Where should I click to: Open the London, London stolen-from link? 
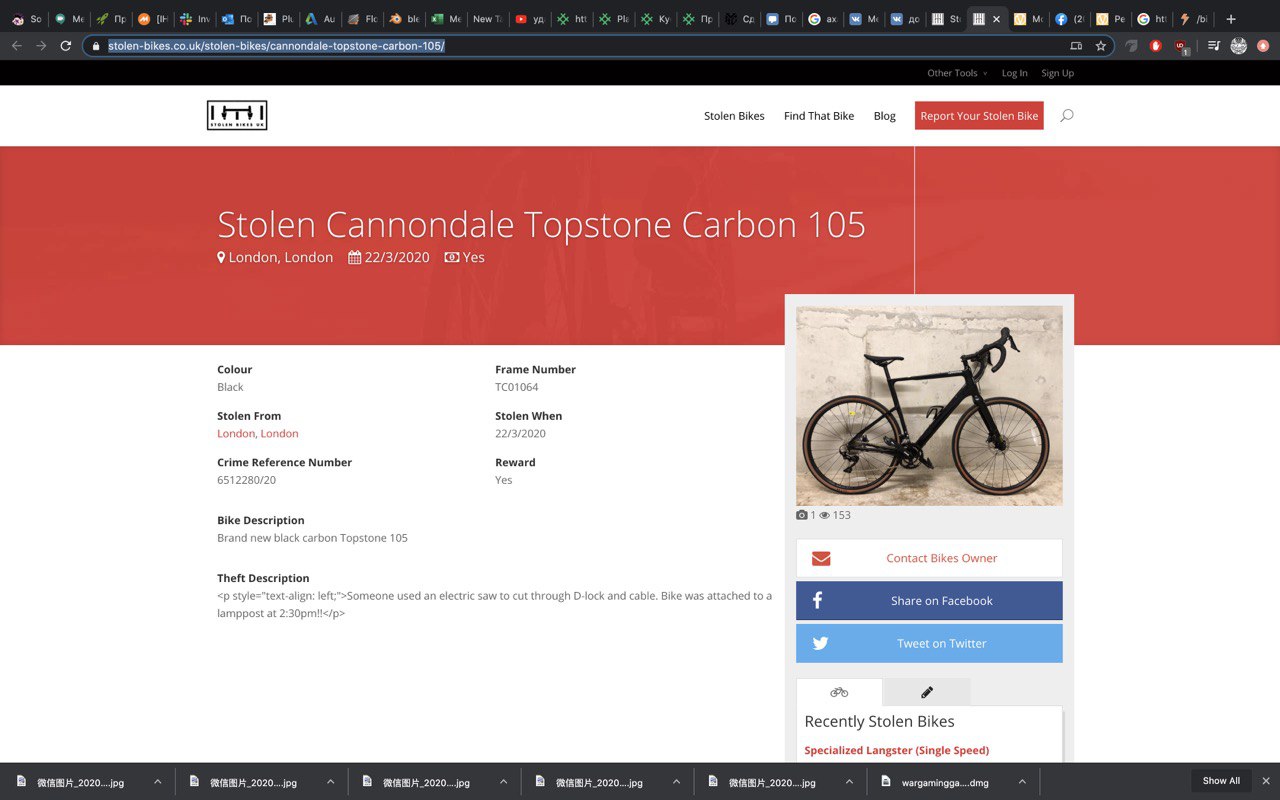point(258,433)
